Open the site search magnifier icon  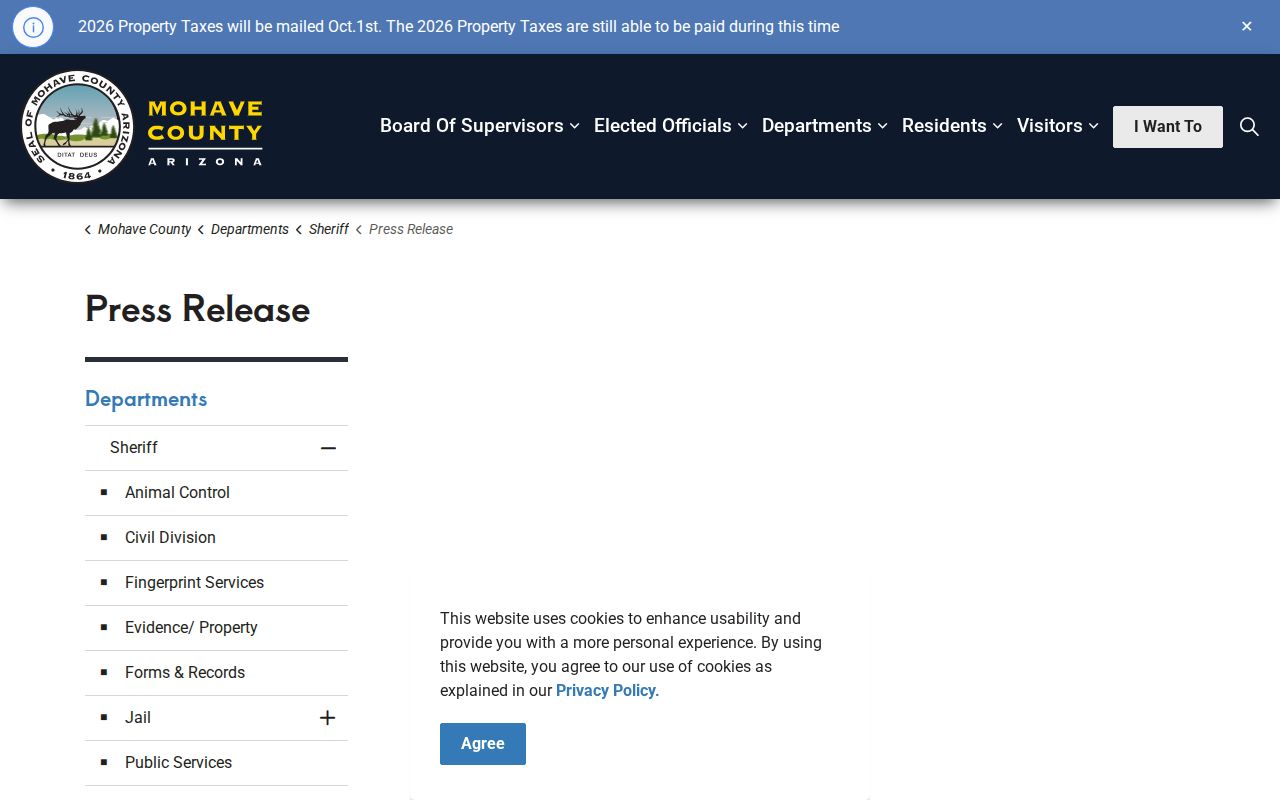(x=1249, y=126)
